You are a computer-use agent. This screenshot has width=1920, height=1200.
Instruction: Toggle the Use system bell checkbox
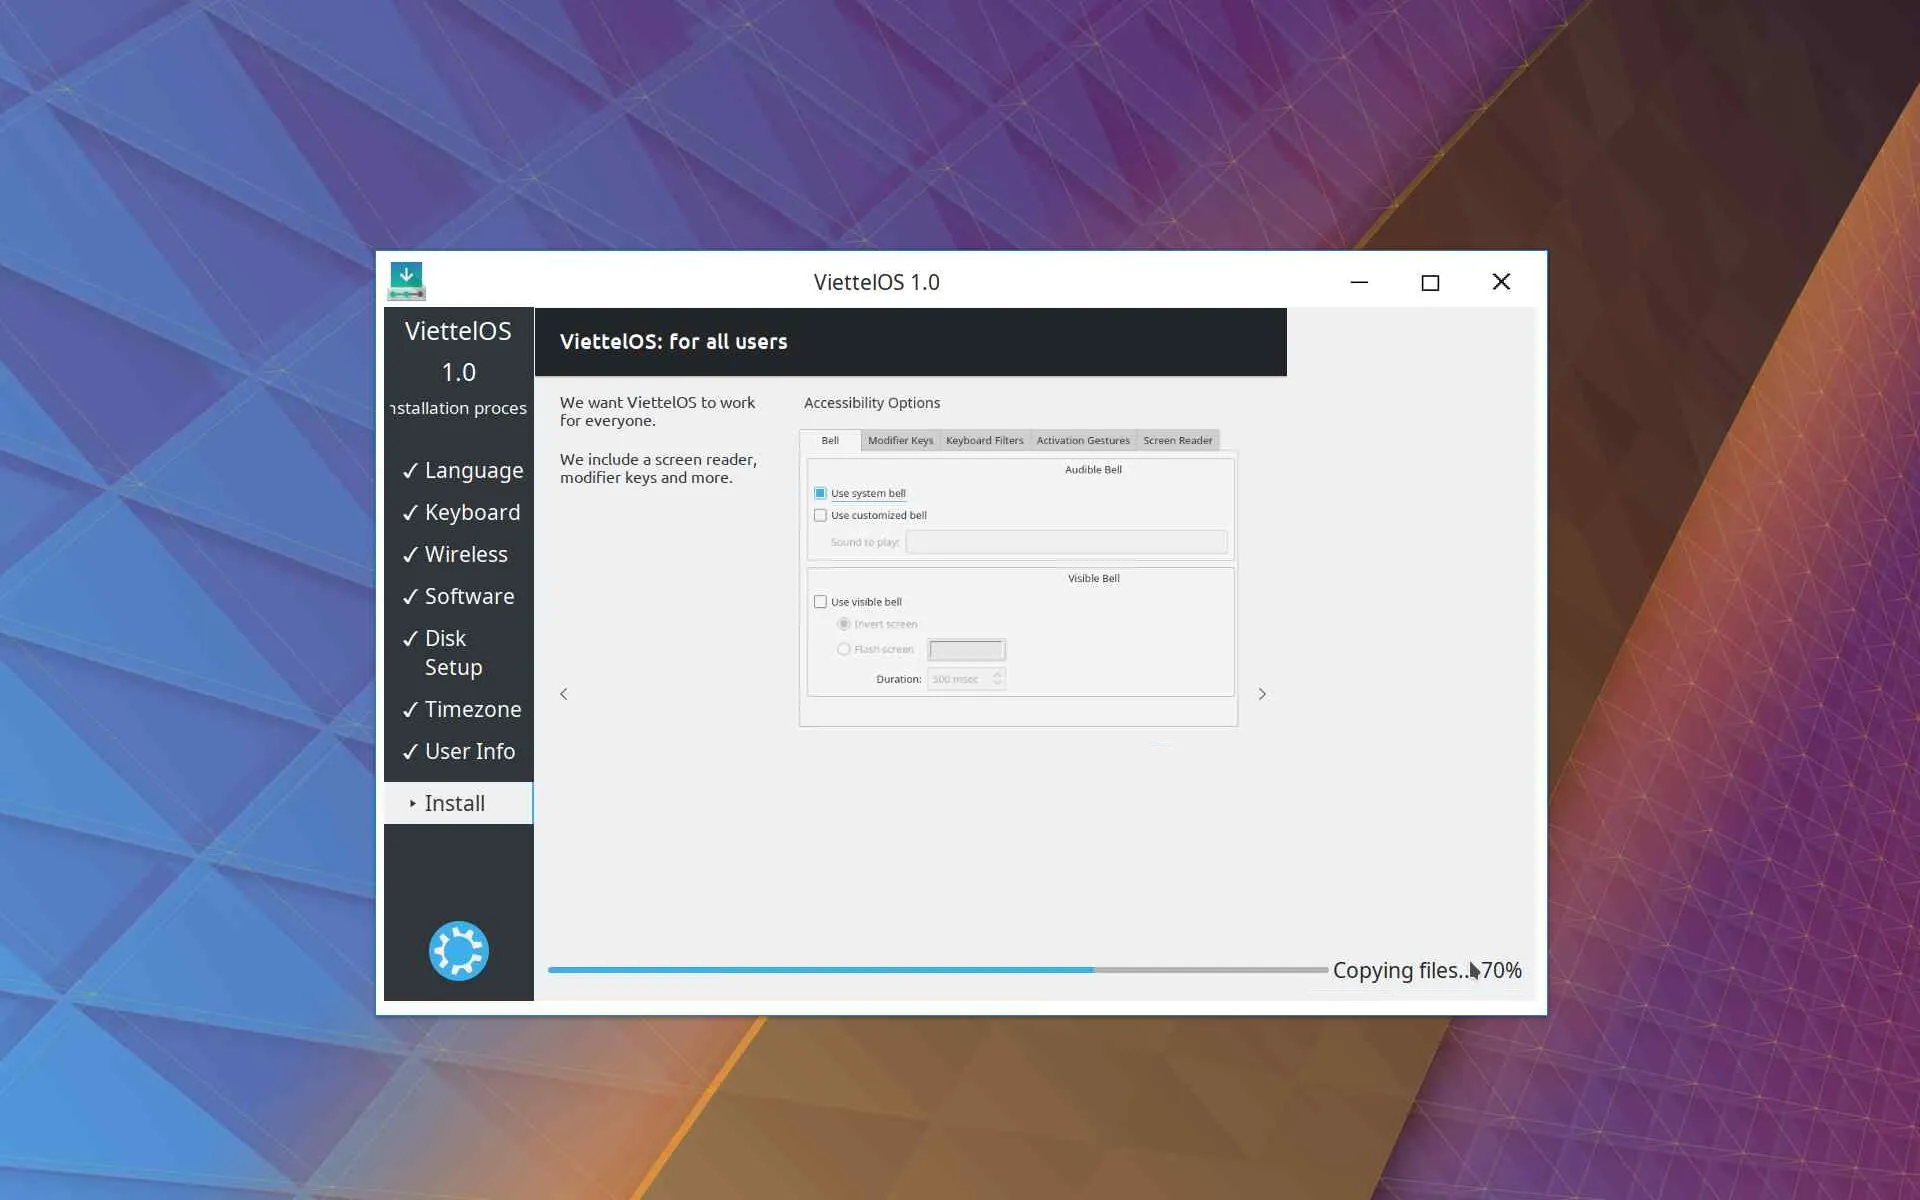point(821,493)
